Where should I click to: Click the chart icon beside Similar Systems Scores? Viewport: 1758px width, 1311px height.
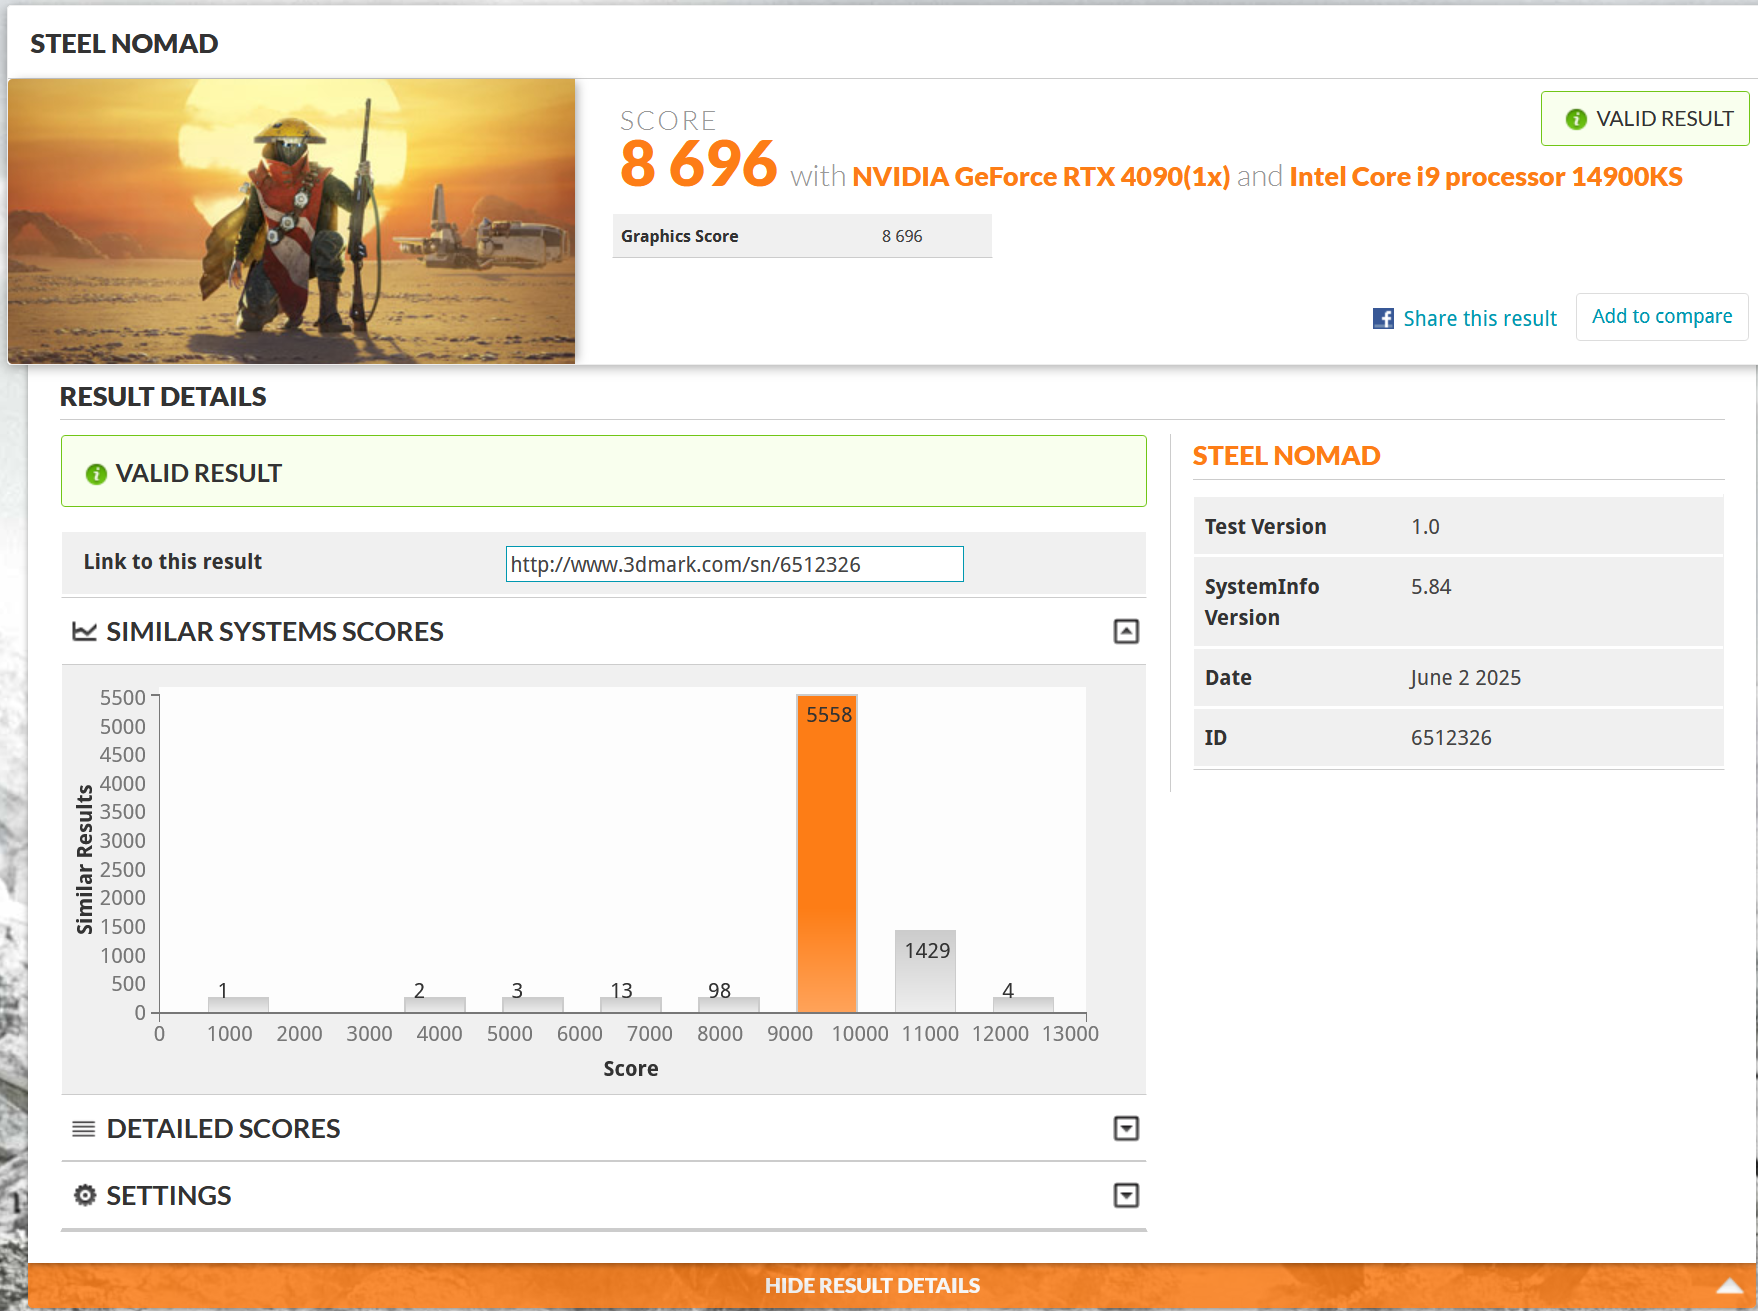point(85,631)
